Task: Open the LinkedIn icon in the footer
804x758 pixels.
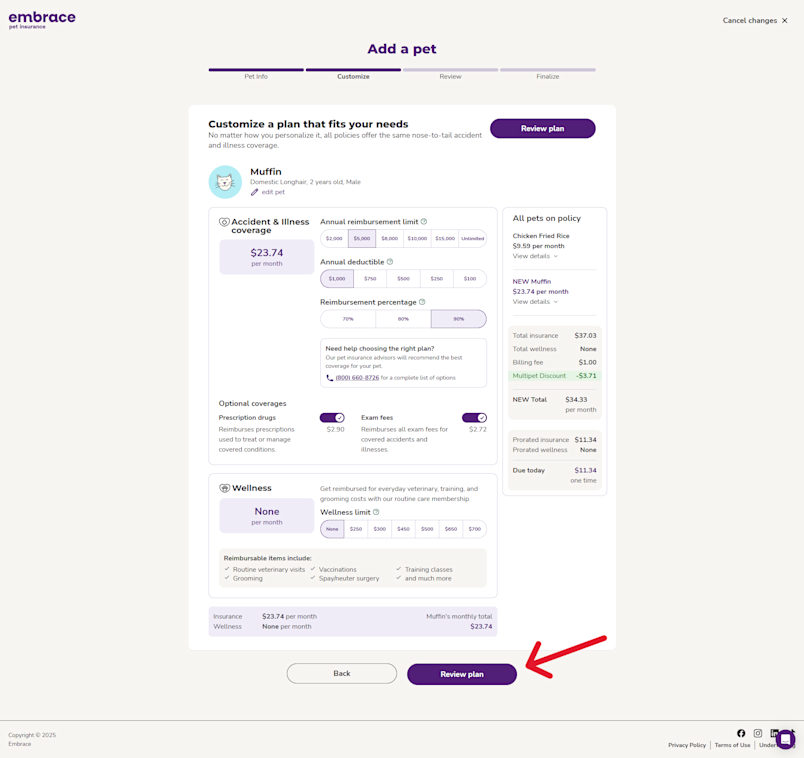Action: point(773,733)
